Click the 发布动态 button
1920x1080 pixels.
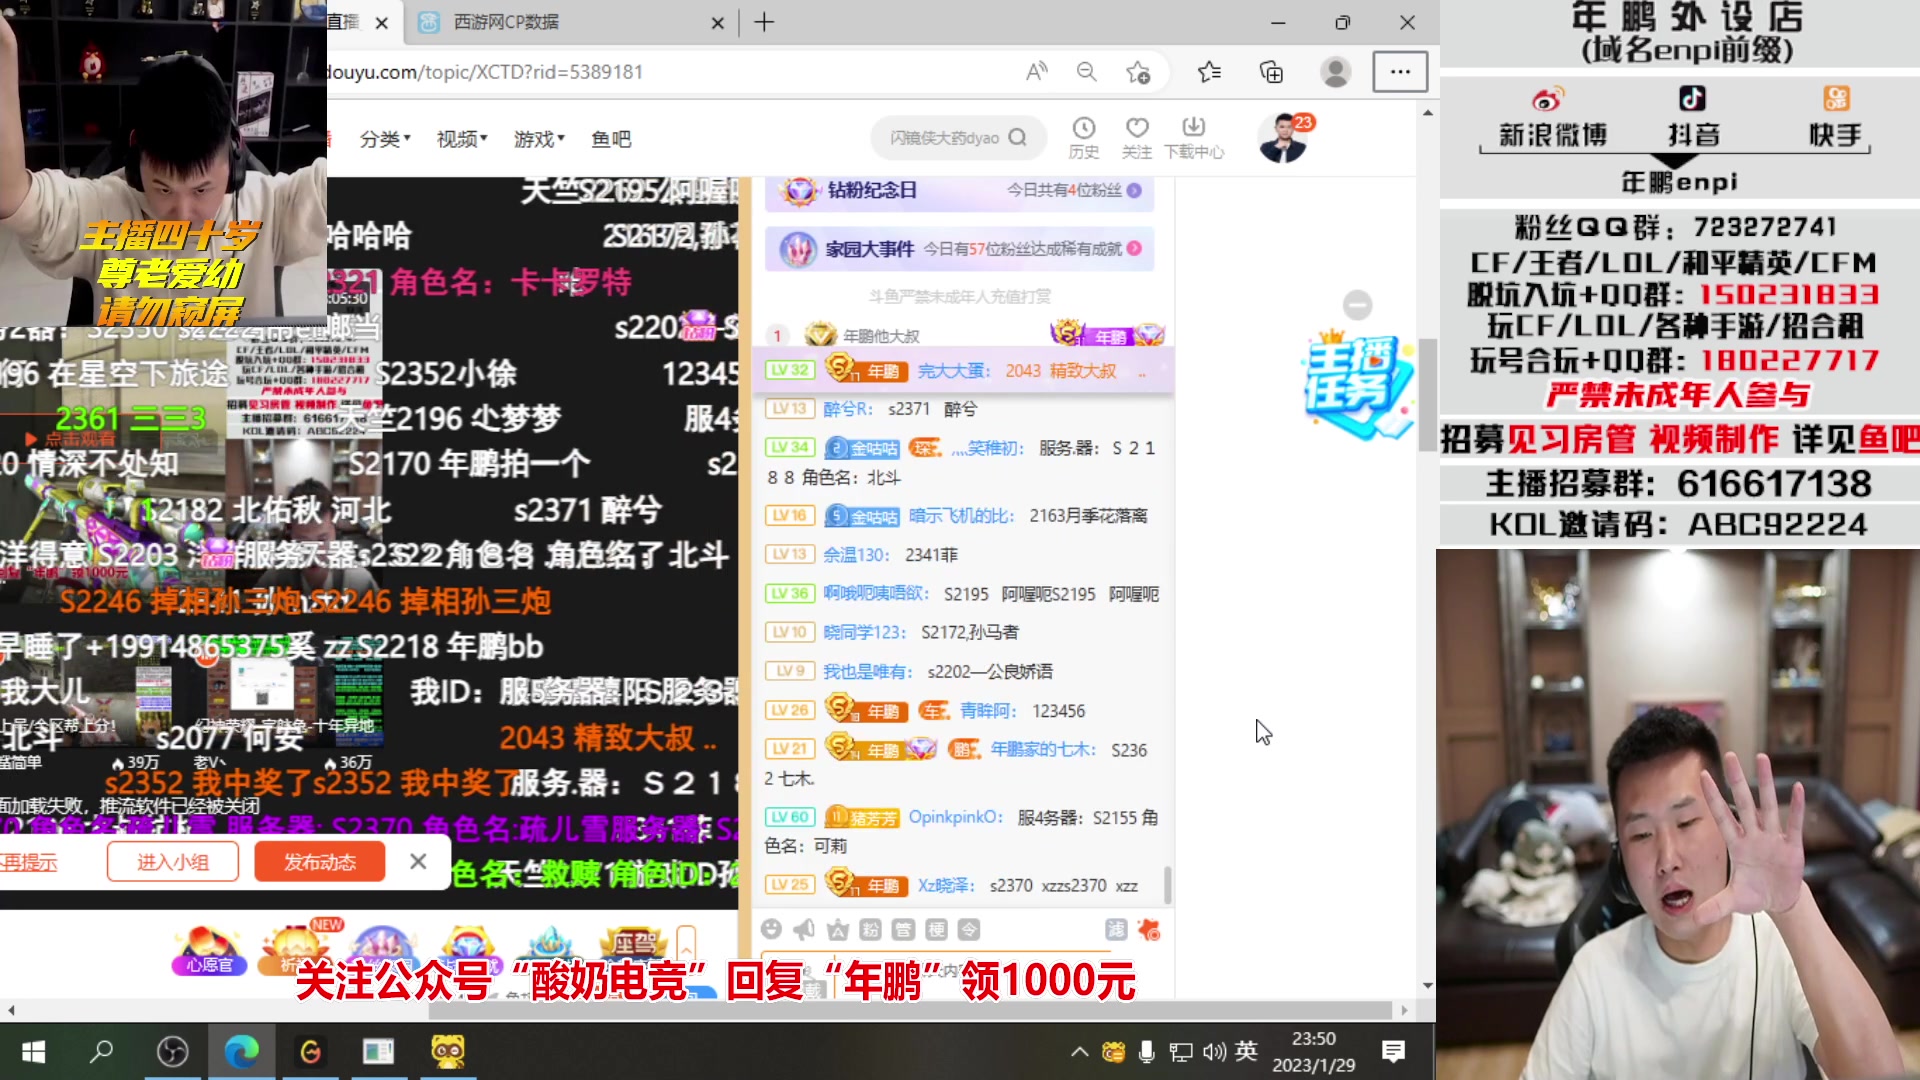coord(320,862)
